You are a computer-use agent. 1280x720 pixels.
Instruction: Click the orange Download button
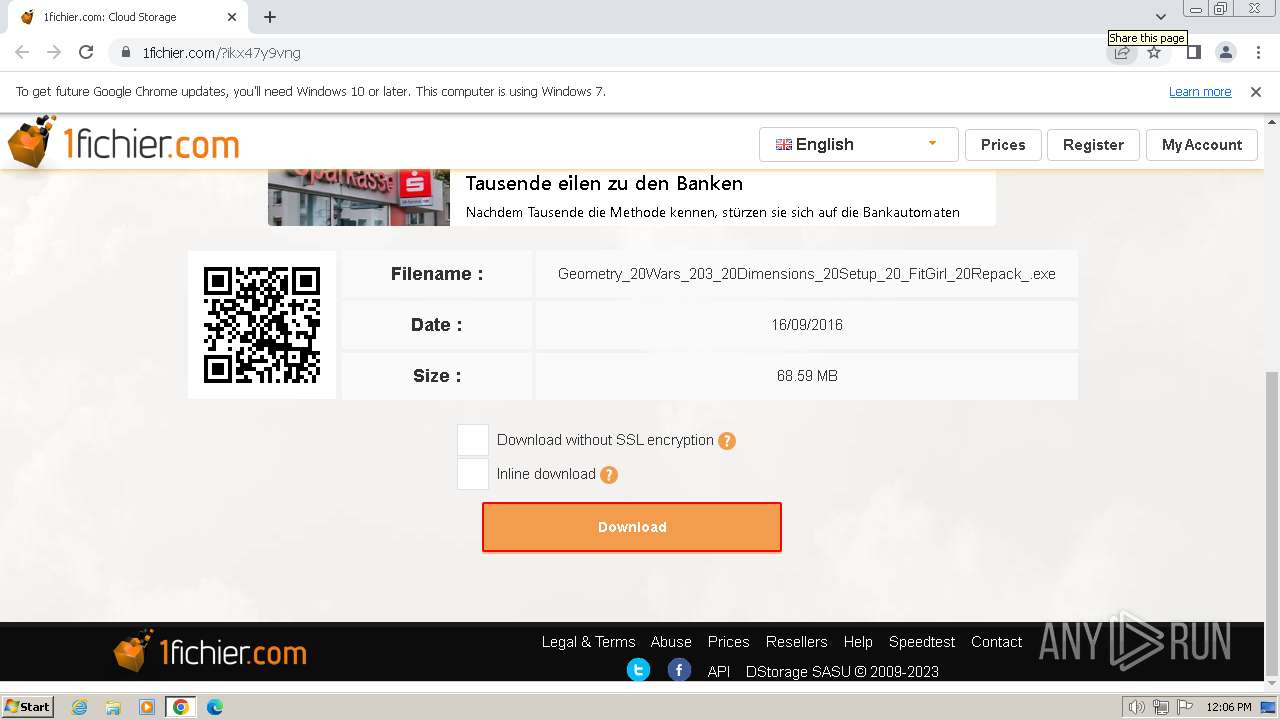pyautogui.click(x=632, y=527)
